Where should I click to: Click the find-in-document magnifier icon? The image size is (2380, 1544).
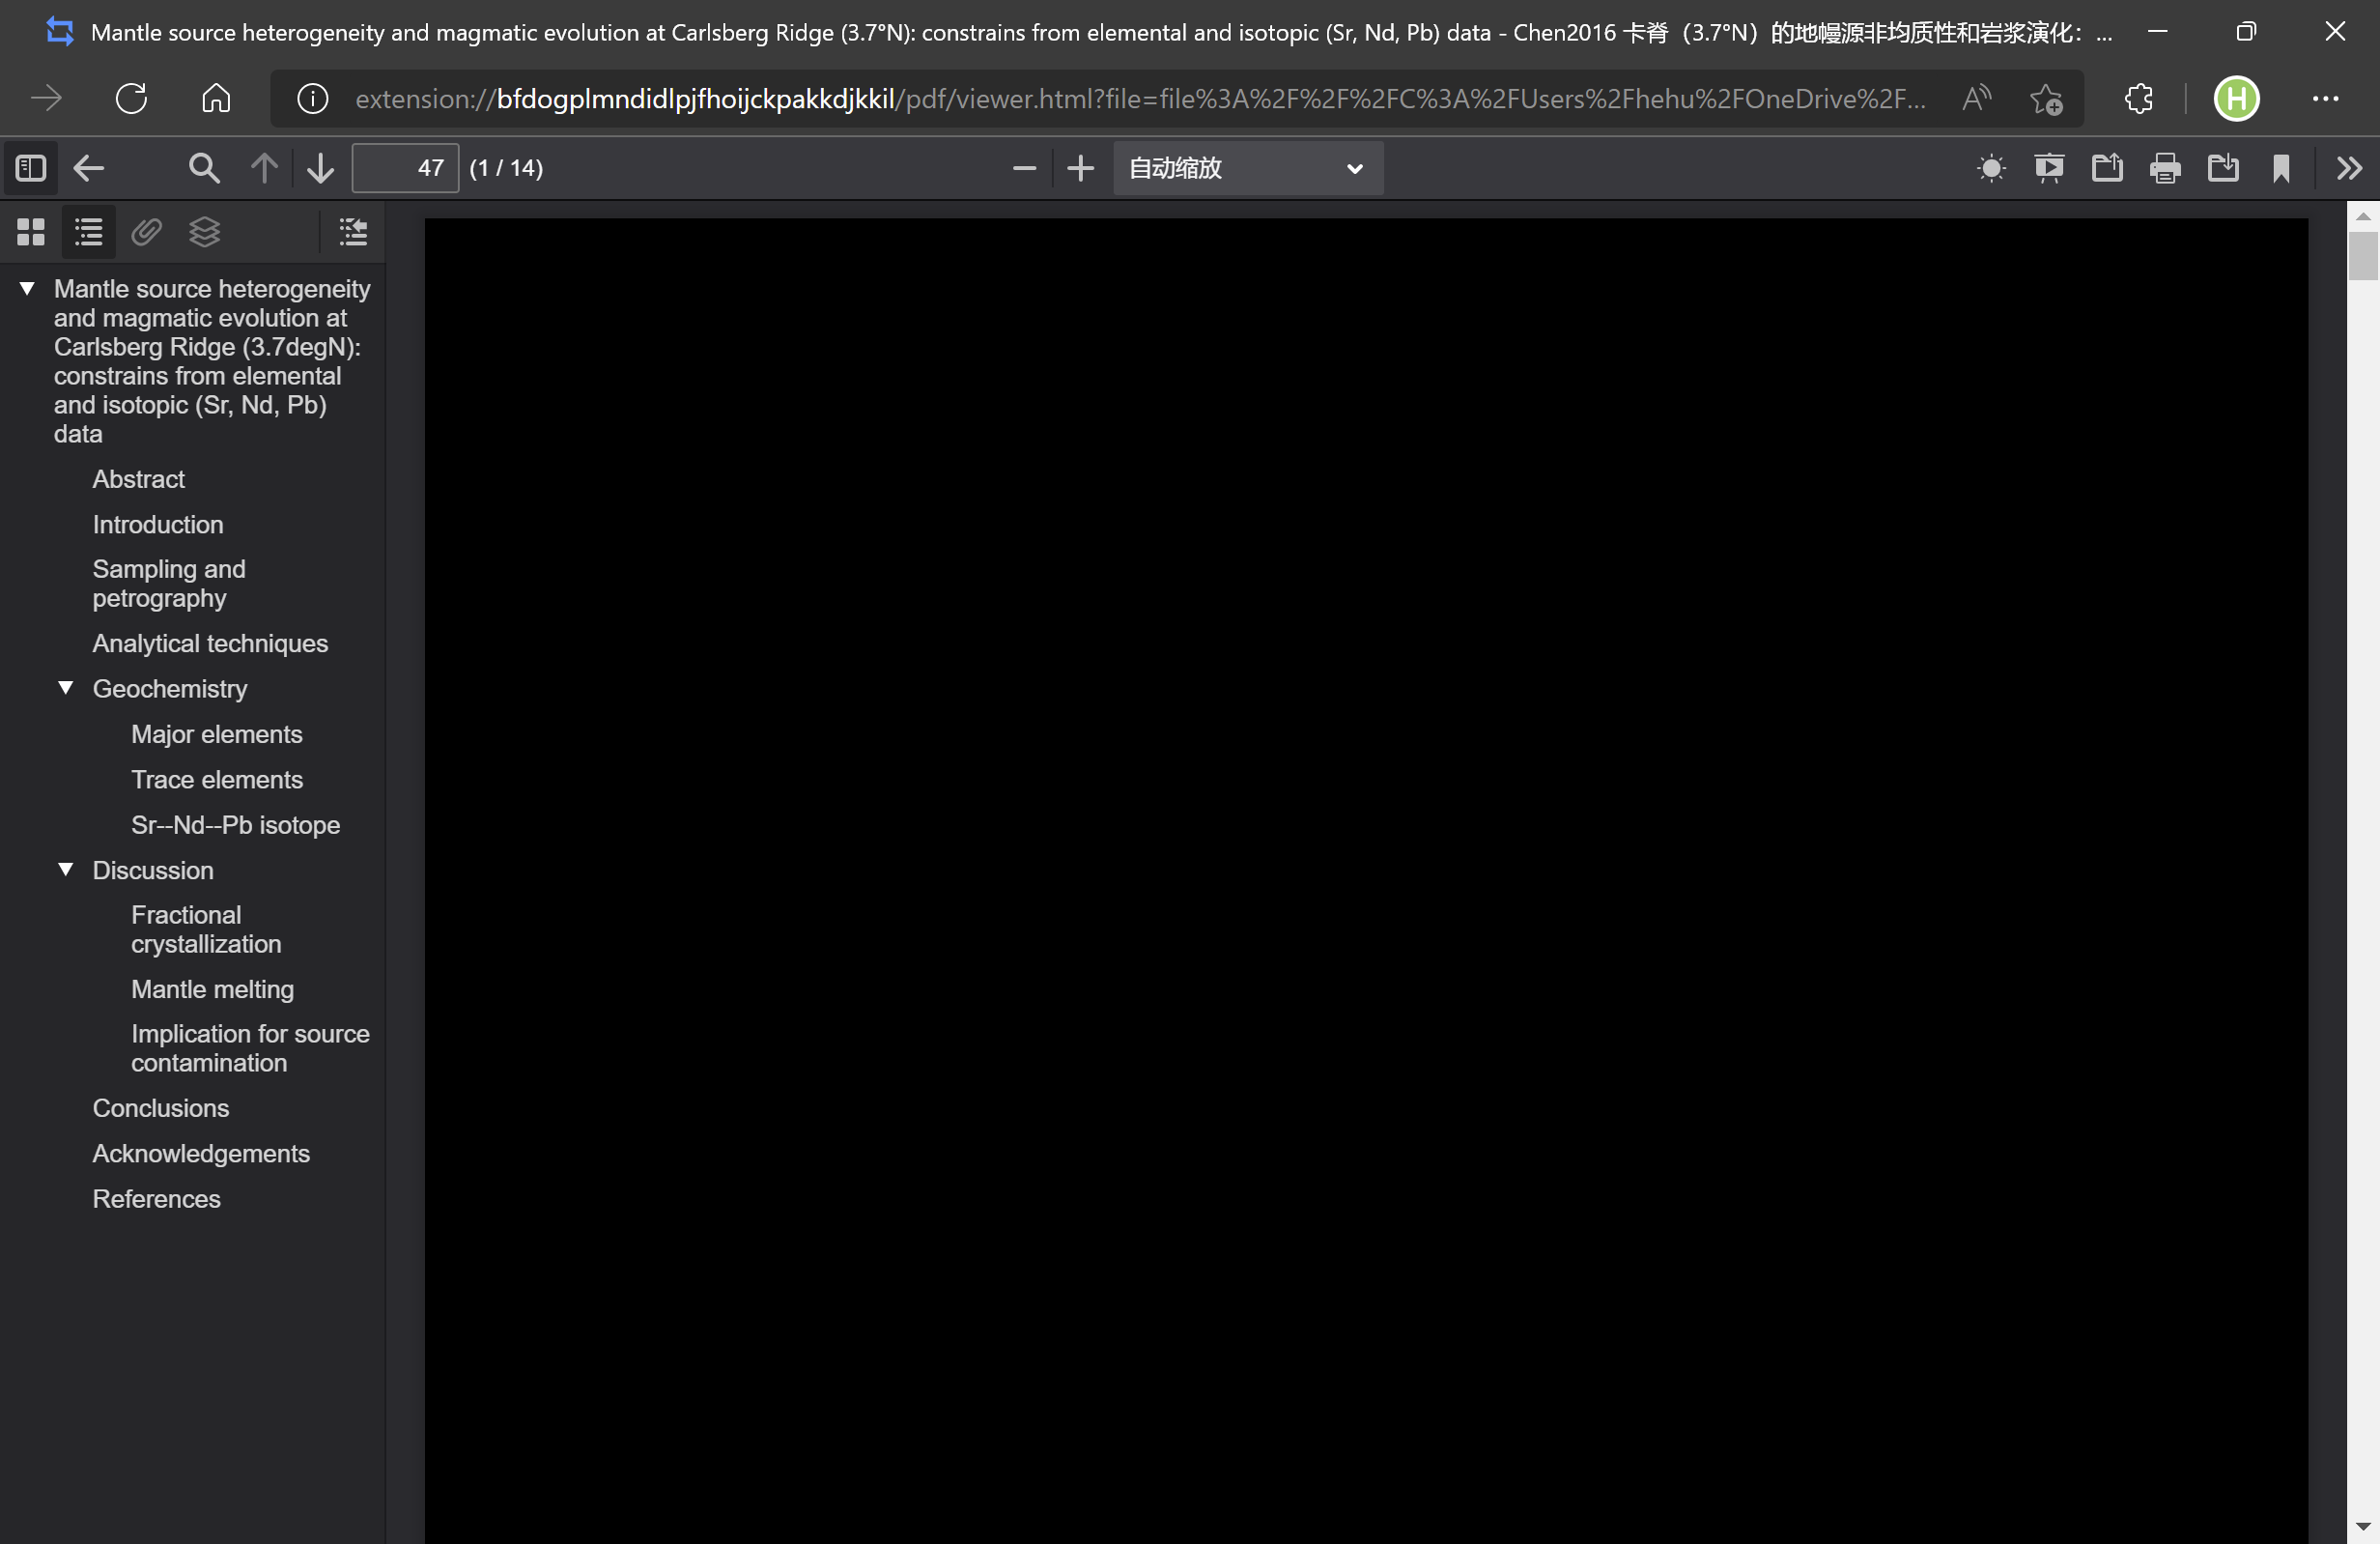[x=204, y=168]
